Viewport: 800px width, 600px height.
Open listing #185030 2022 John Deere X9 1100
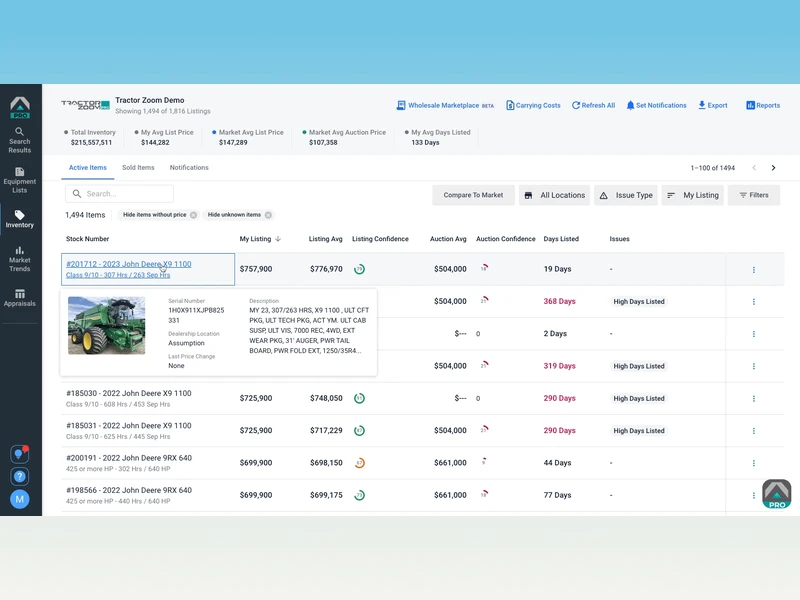pos(129,393)
